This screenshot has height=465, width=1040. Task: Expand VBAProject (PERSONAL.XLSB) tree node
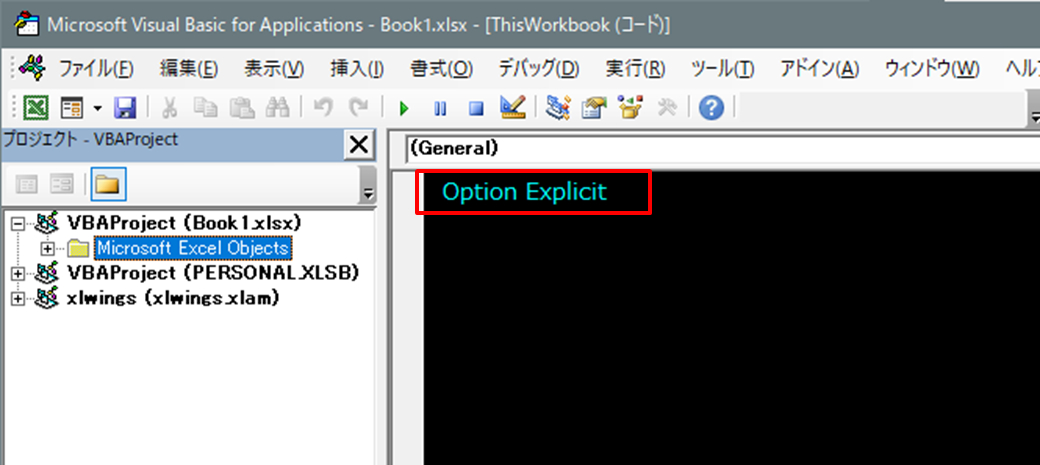point(18,273)
